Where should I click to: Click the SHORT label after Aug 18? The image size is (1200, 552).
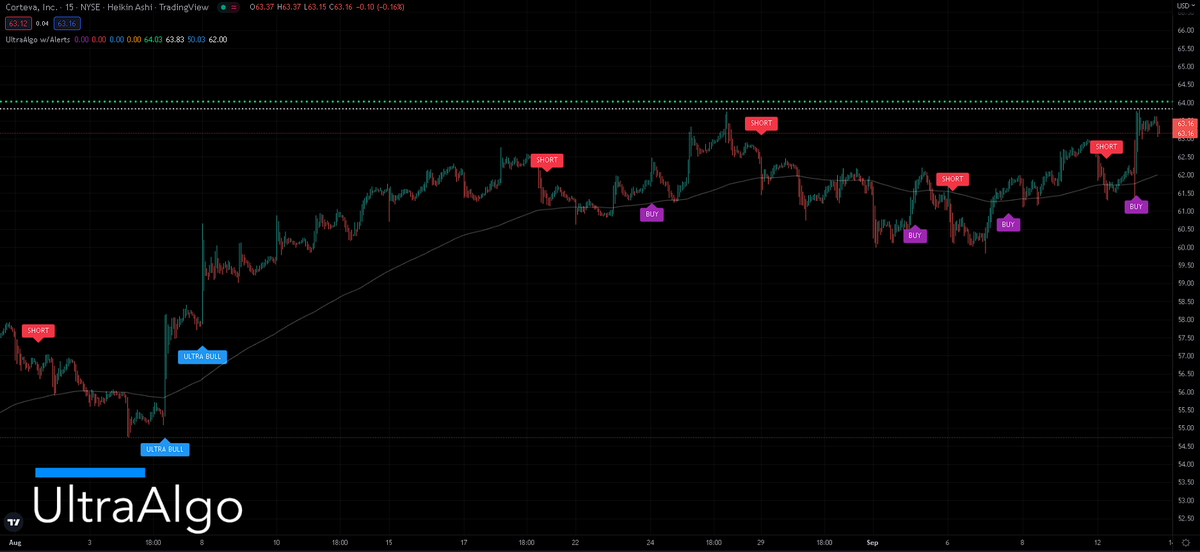pyautogui.click(x=547, y=160)
